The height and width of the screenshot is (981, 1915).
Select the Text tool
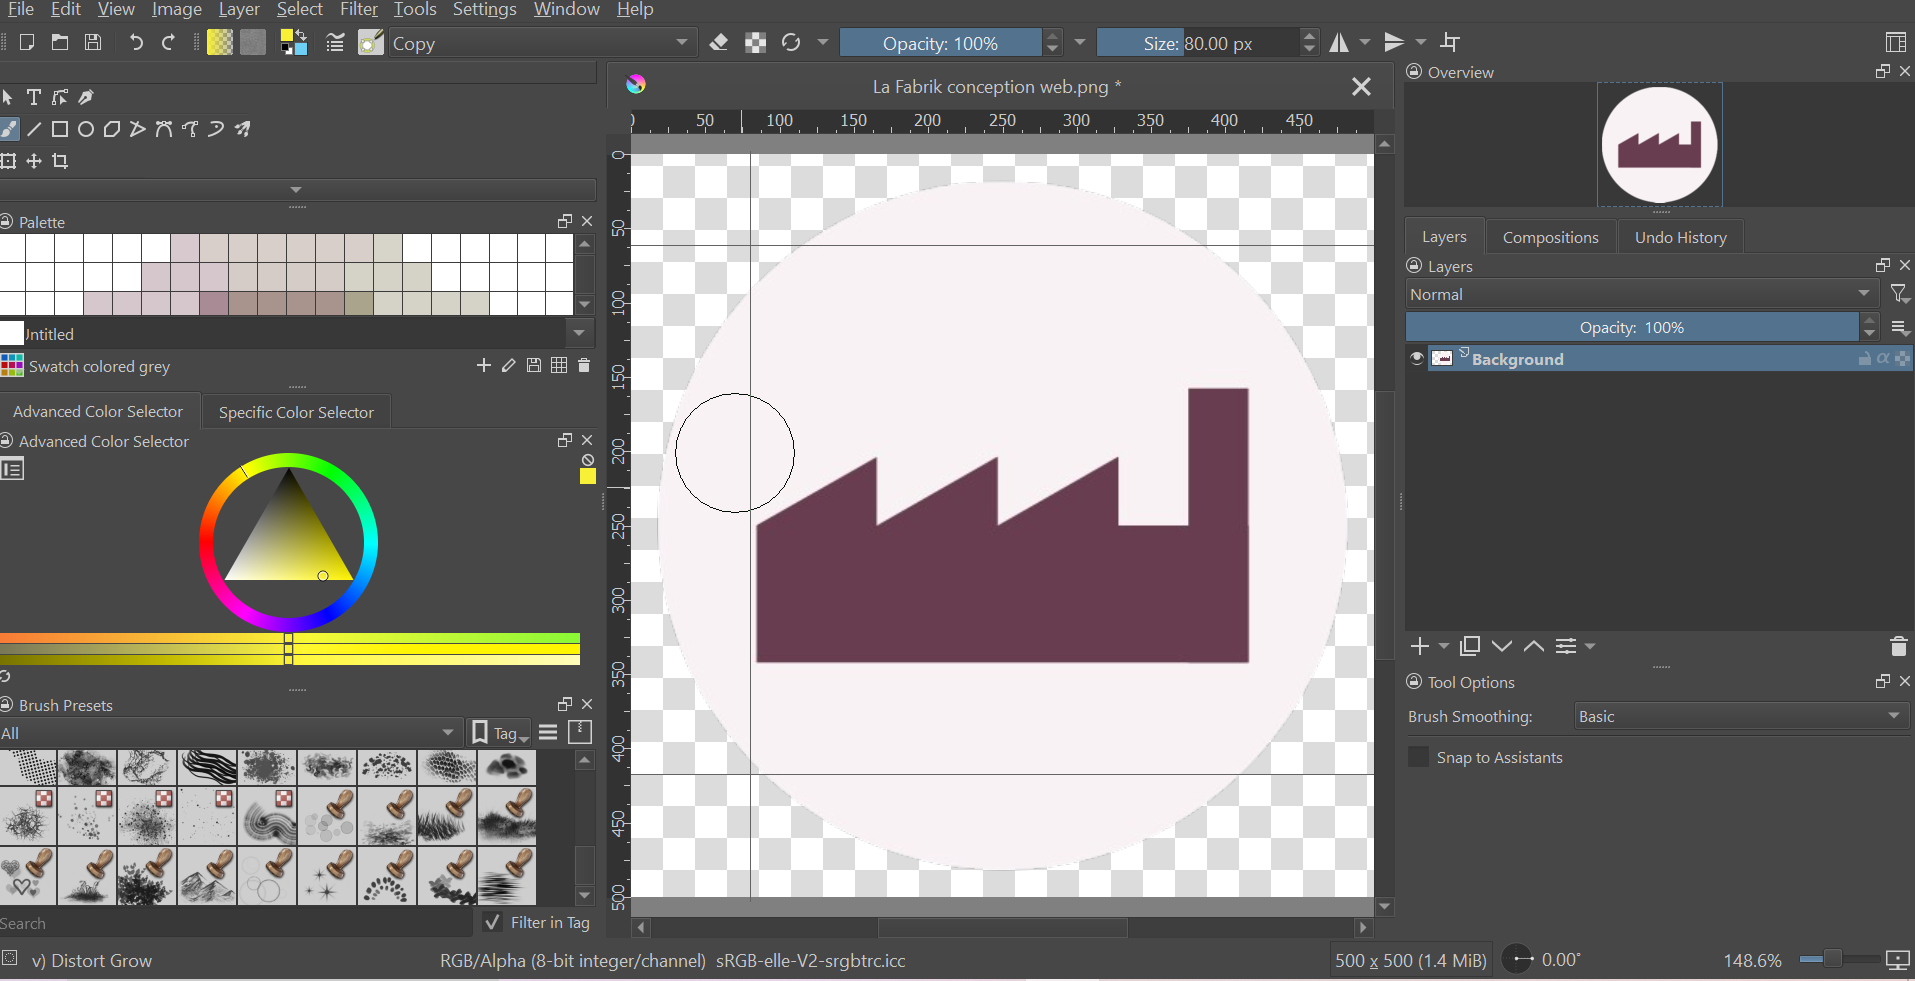pos(34,97)
